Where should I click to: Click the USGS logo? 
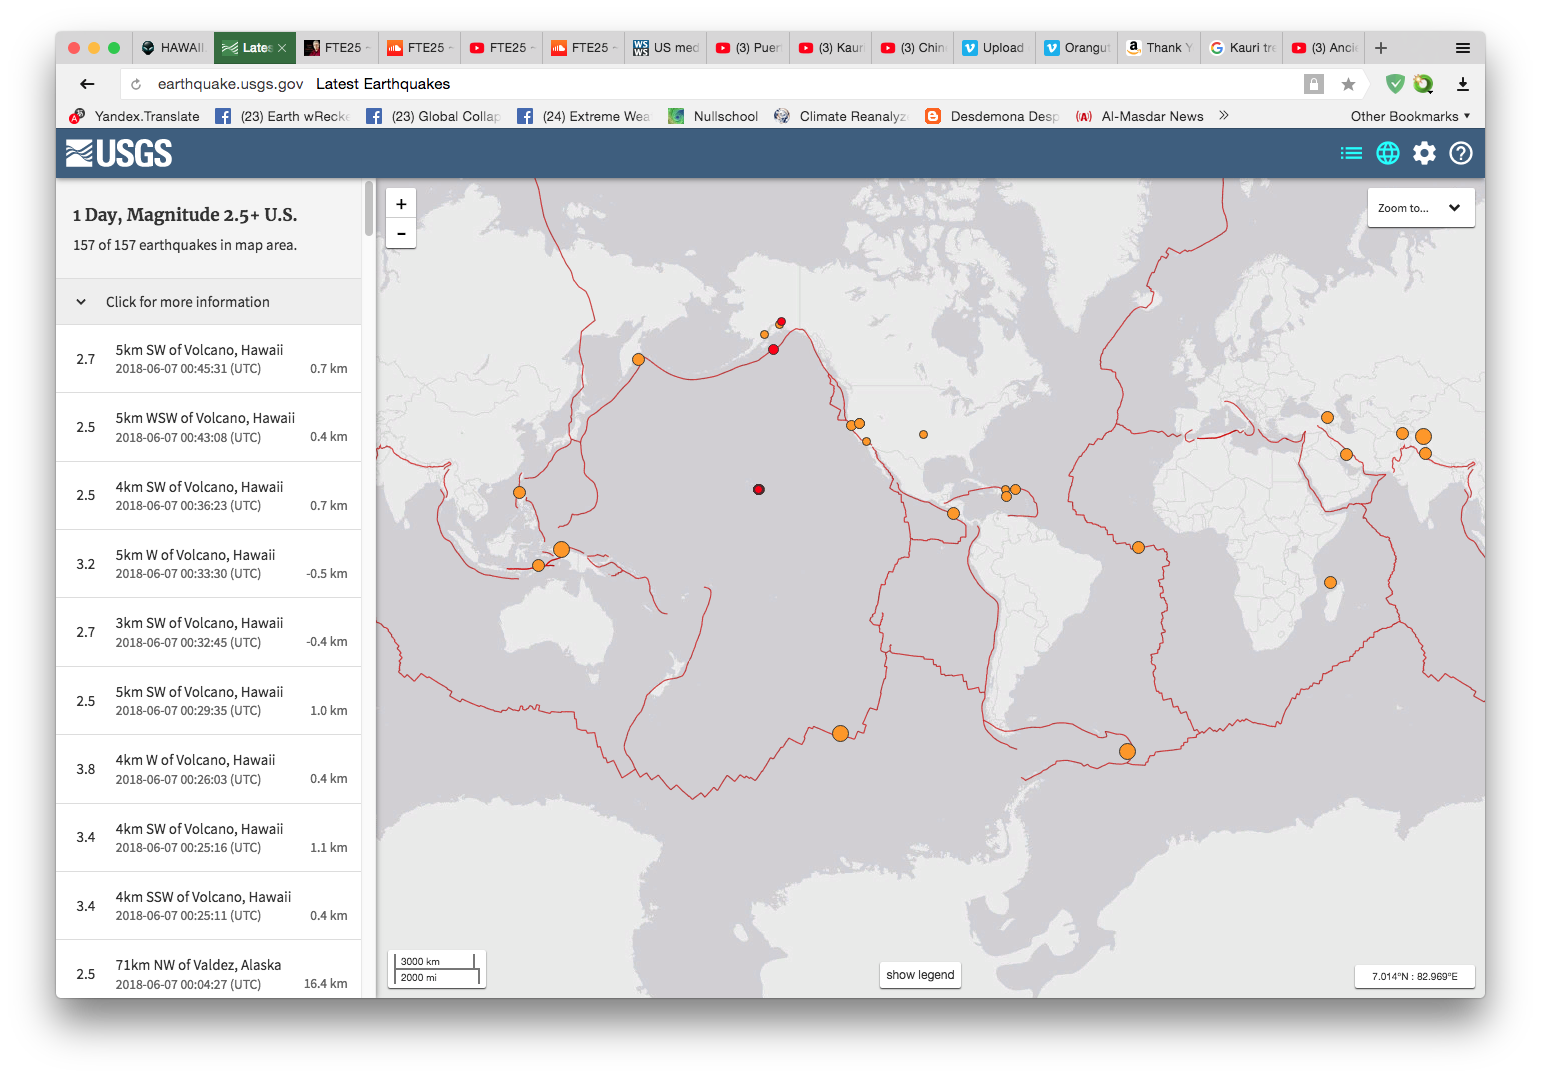[119, 153]
